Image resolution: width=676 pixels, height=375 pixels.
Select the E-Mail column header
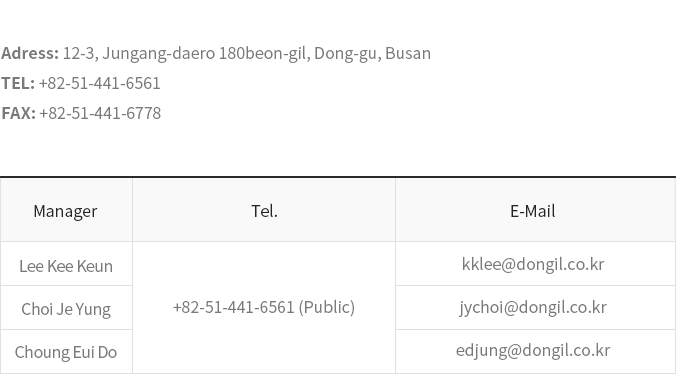[x=533, y=211]
